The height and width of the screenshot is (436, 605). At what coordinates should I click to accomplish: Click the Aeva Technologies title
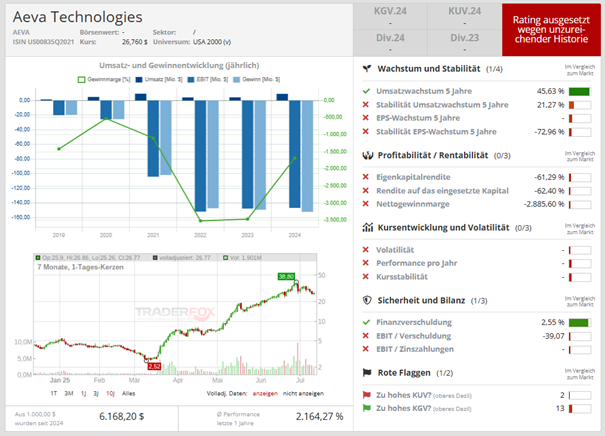(78, 17)
